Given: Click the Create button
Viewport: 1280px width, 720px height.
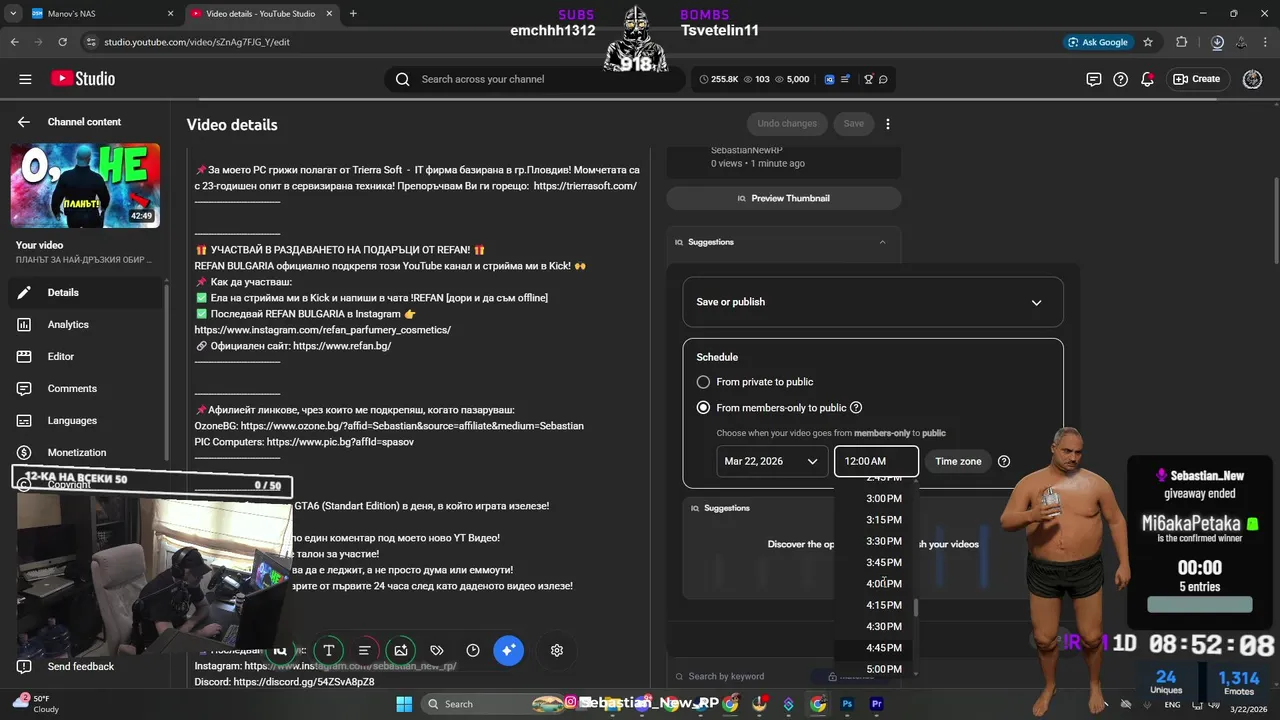Looking at the screenshot, I should point(1197,79).
